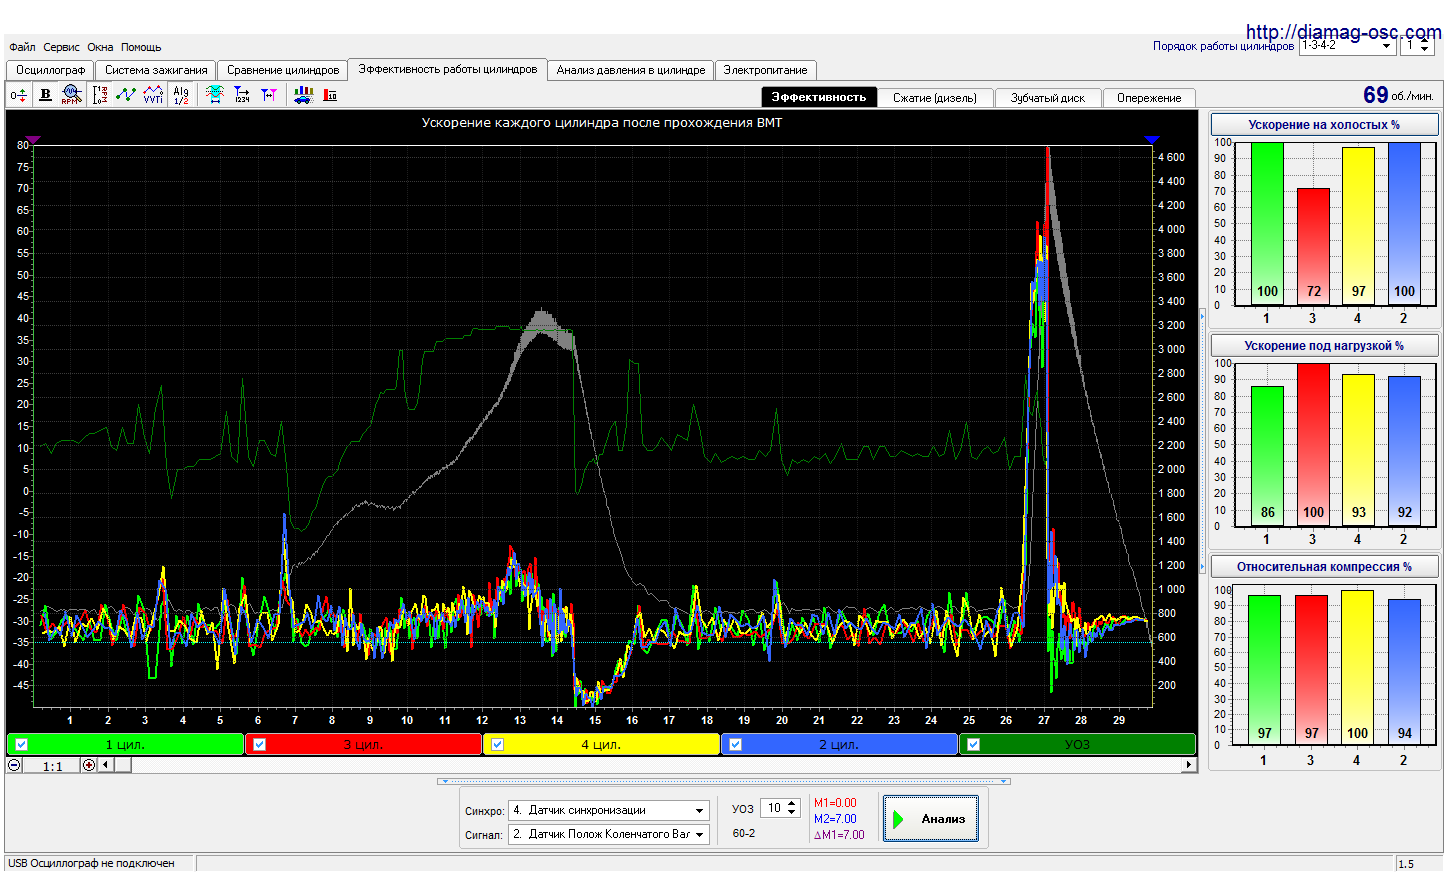Click the purple left marker triangle above graph

(x=33, y=140)
